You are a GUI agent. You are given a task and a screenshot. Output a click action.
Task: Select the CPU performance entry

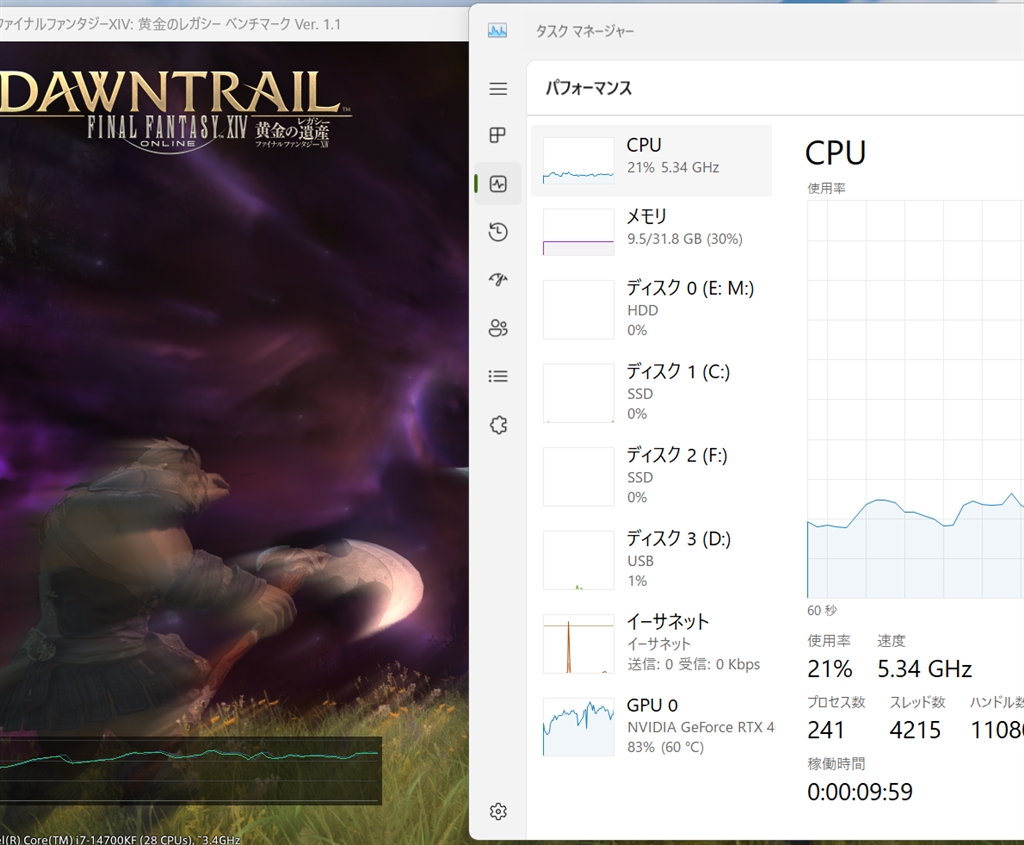click(x=651, y=161)
